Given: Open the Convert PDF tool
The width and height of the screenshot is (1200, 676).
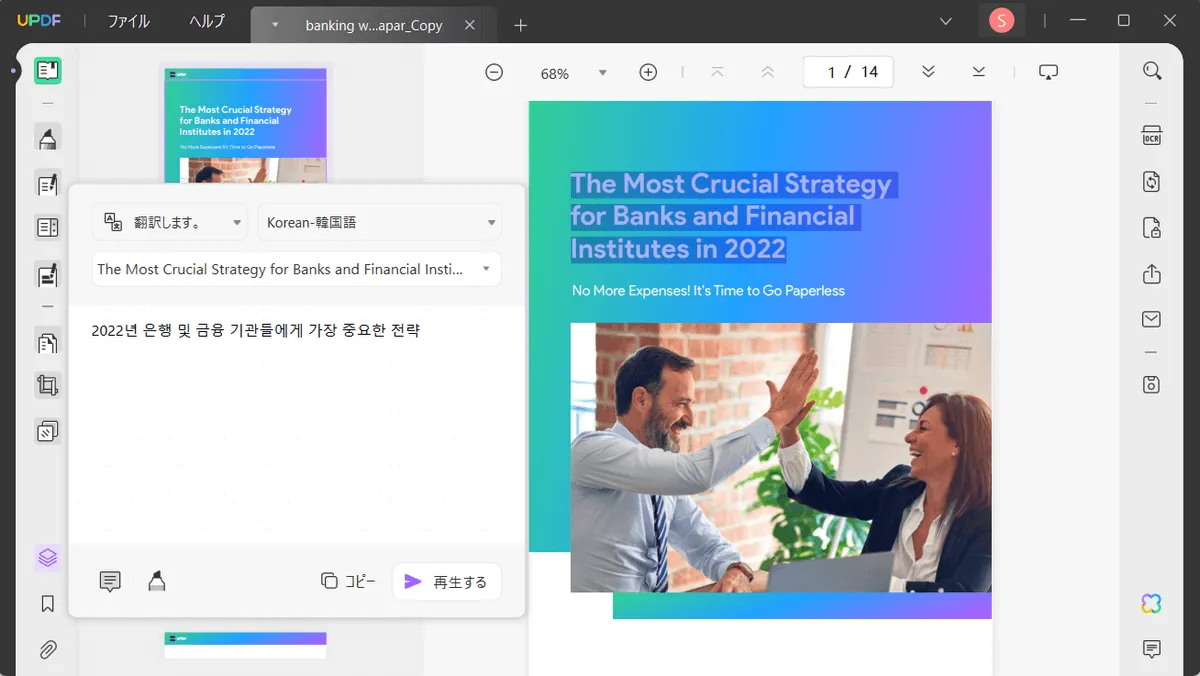Looking at the screenshot, I should (x=1152, y=181).
